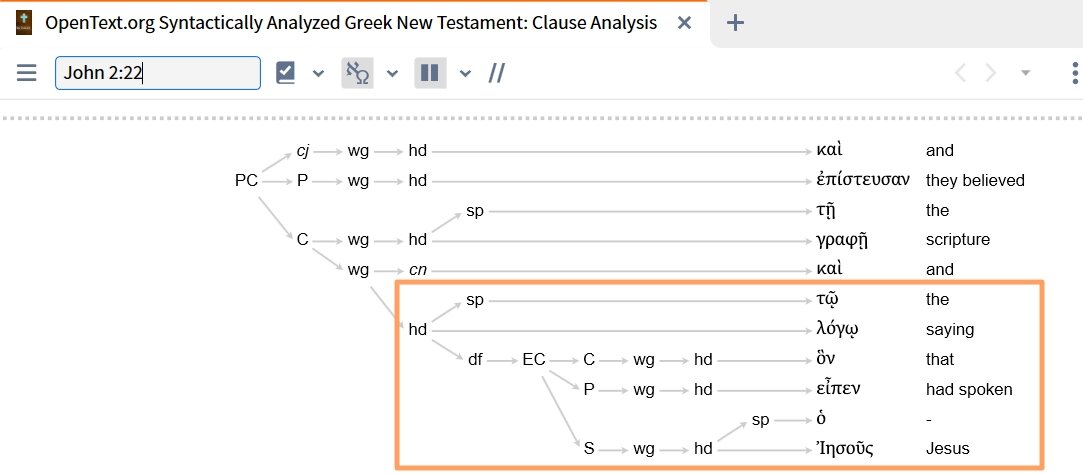The width and height of the screenshot is (1083, 474).
Task: Go forward with the right chevron
Action: (991, 73)
